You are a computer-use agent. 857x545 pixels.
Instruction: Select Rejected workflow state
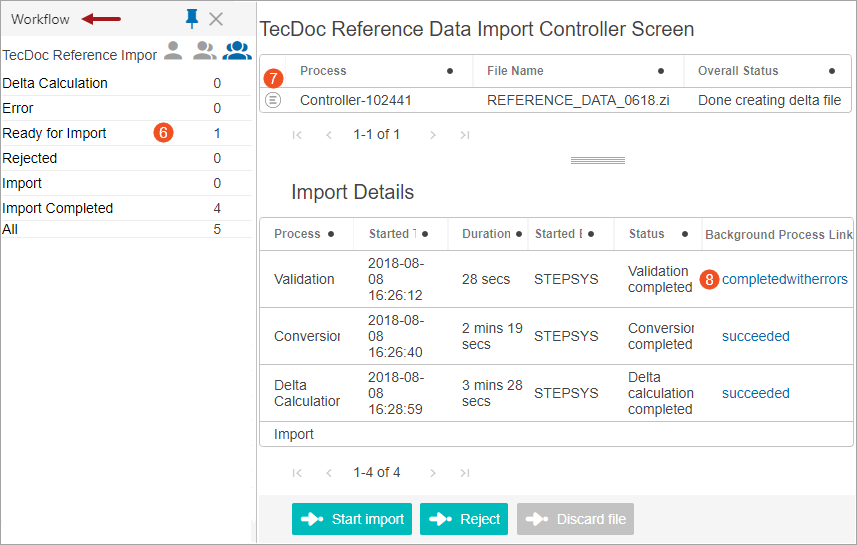tap(127, 159)
